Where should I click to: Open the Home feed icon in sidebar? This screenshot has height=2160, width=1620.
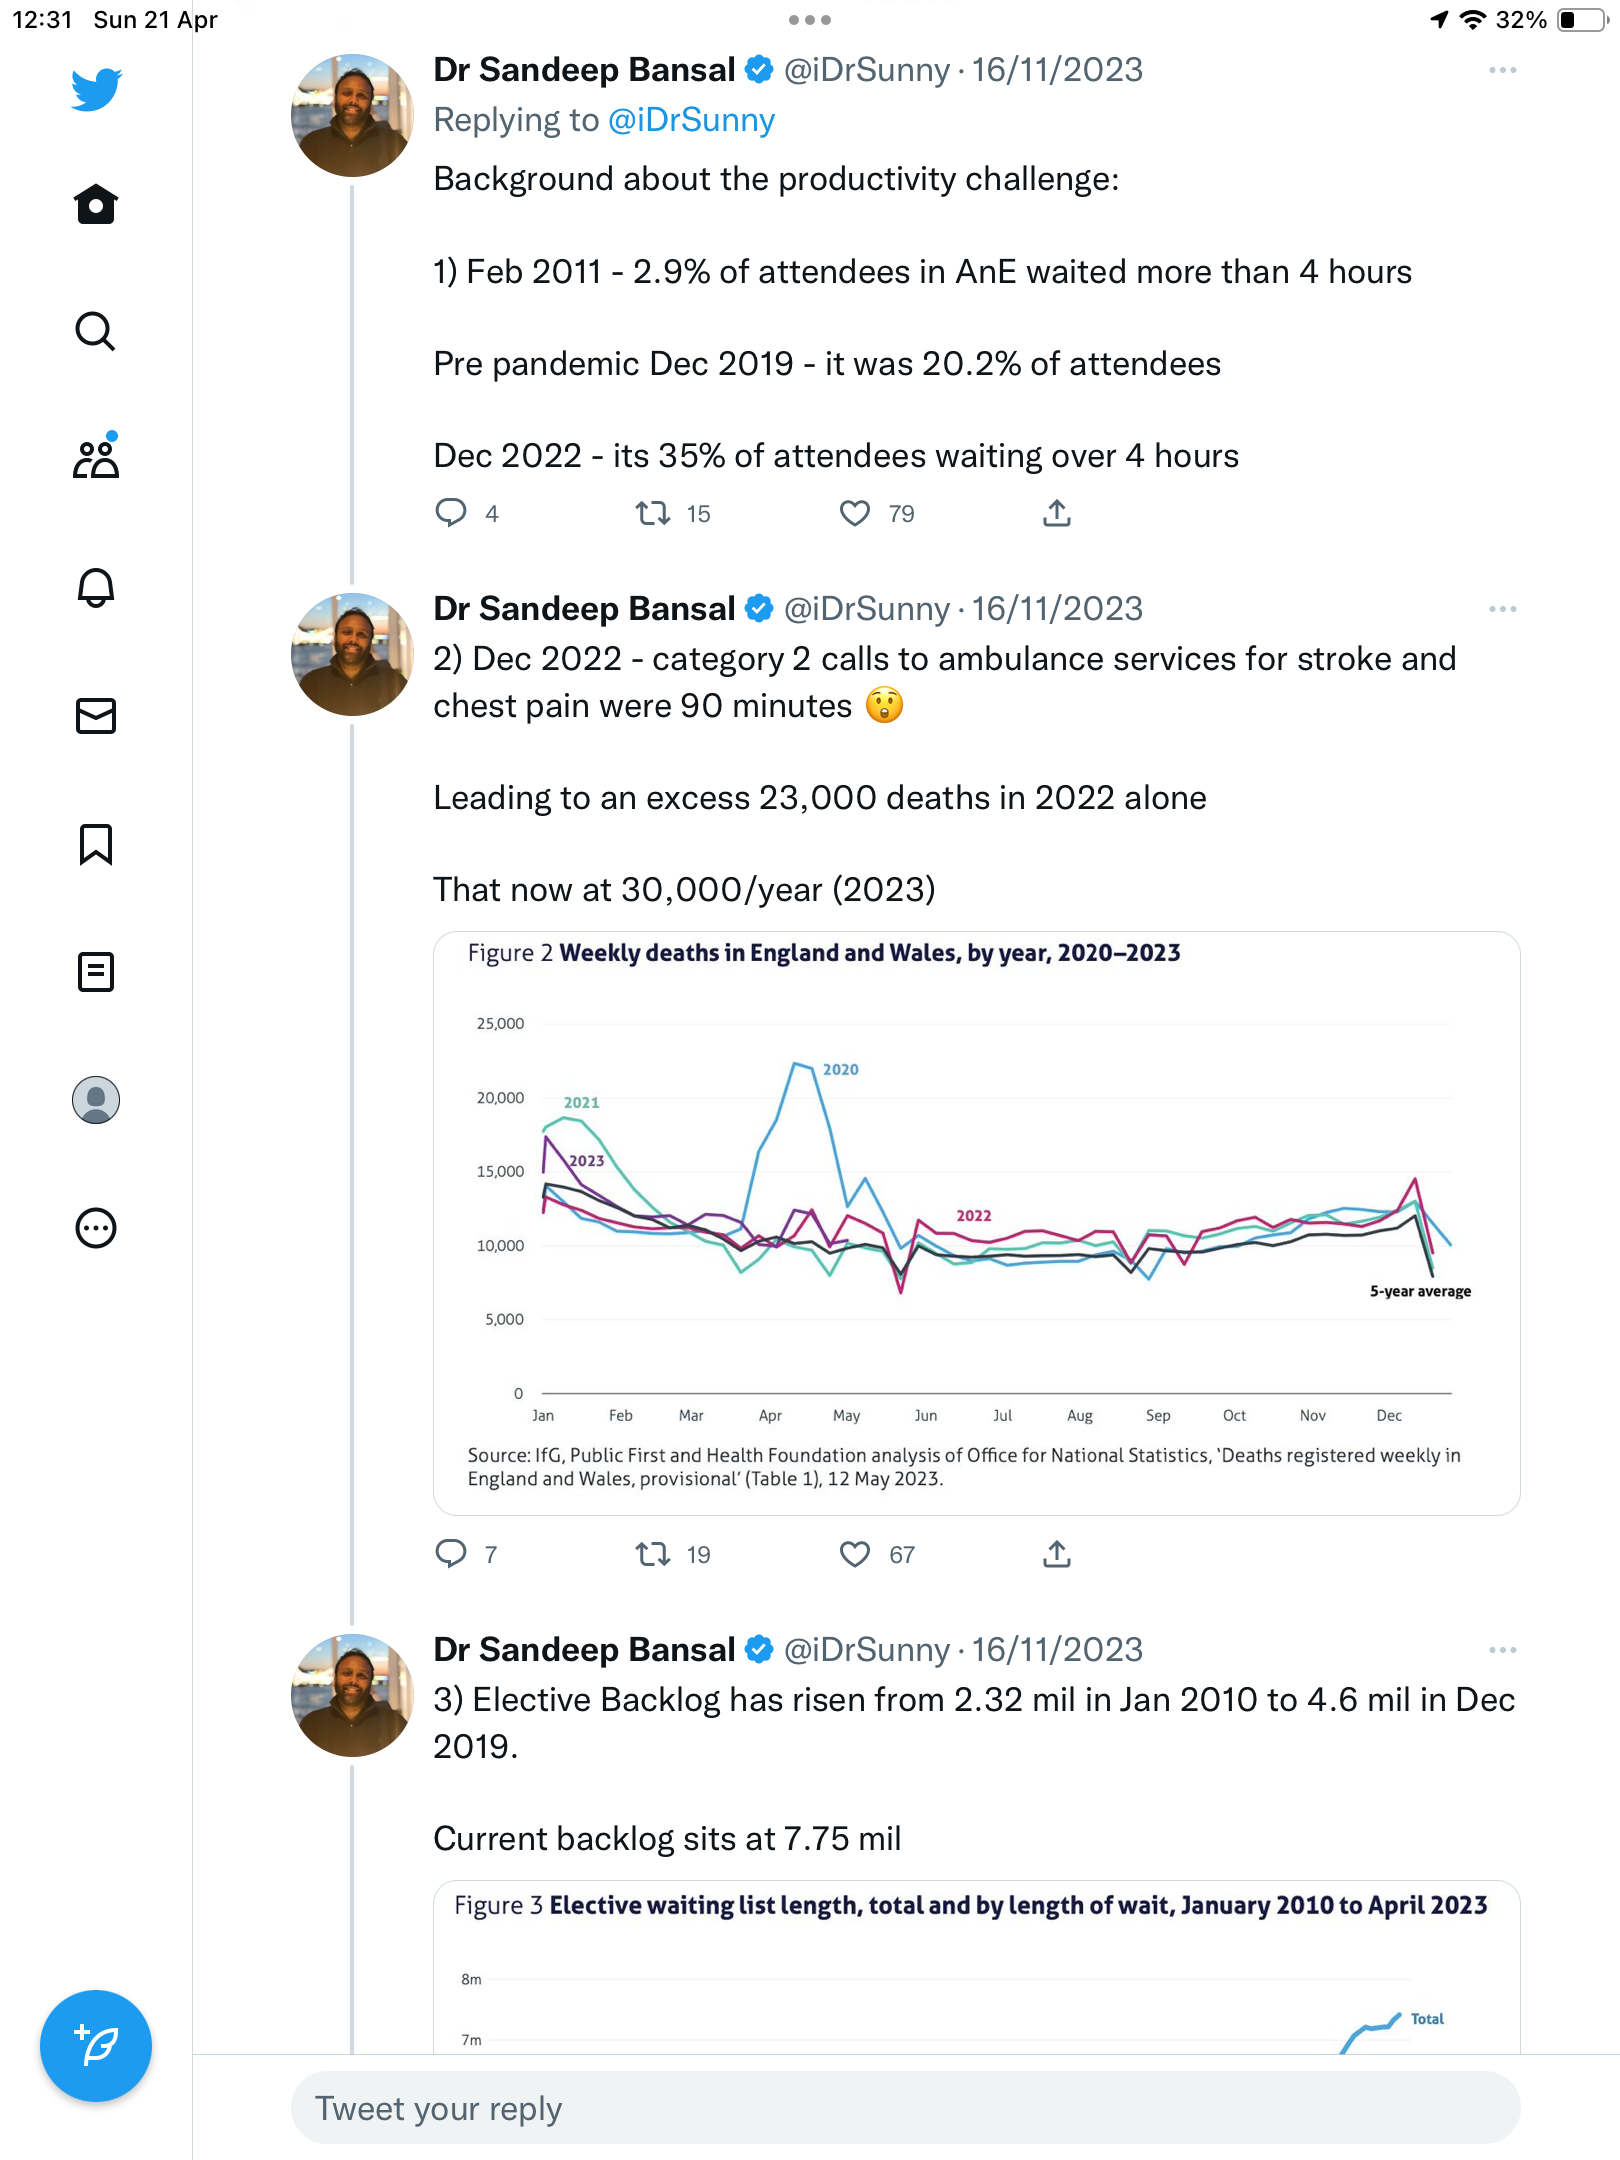pos(96,204)
